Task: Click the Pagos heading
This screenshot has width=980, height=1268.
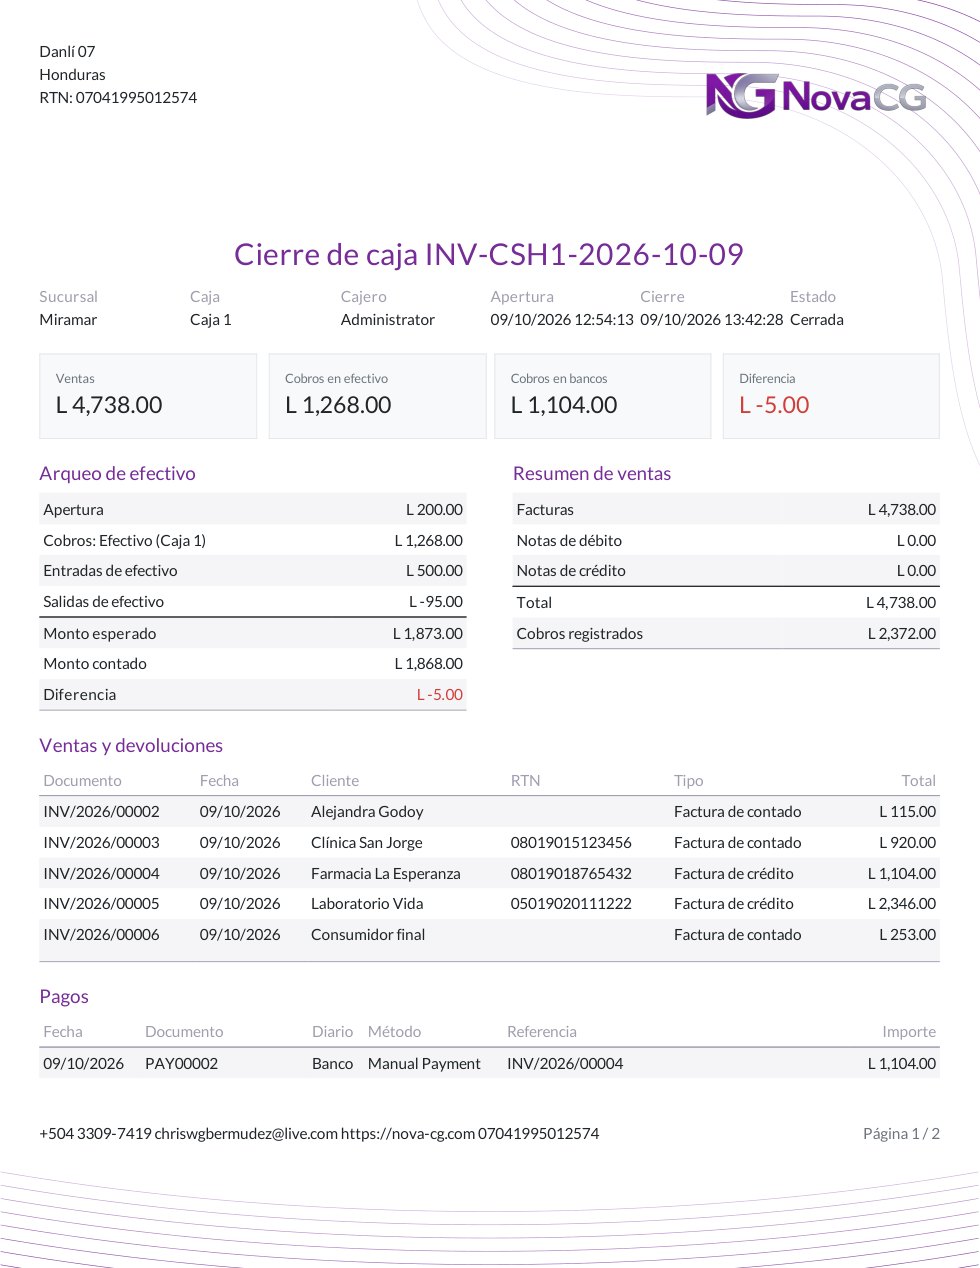Action: 64,997
